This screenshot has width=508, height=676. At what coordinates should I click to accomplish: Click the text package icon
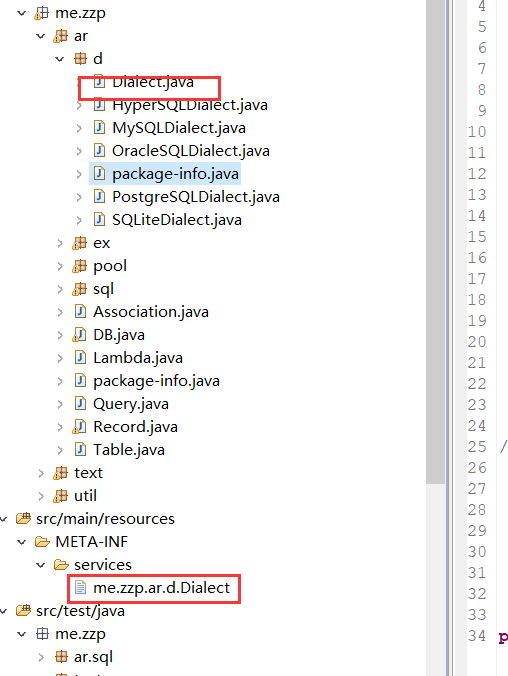click(60, 473)
